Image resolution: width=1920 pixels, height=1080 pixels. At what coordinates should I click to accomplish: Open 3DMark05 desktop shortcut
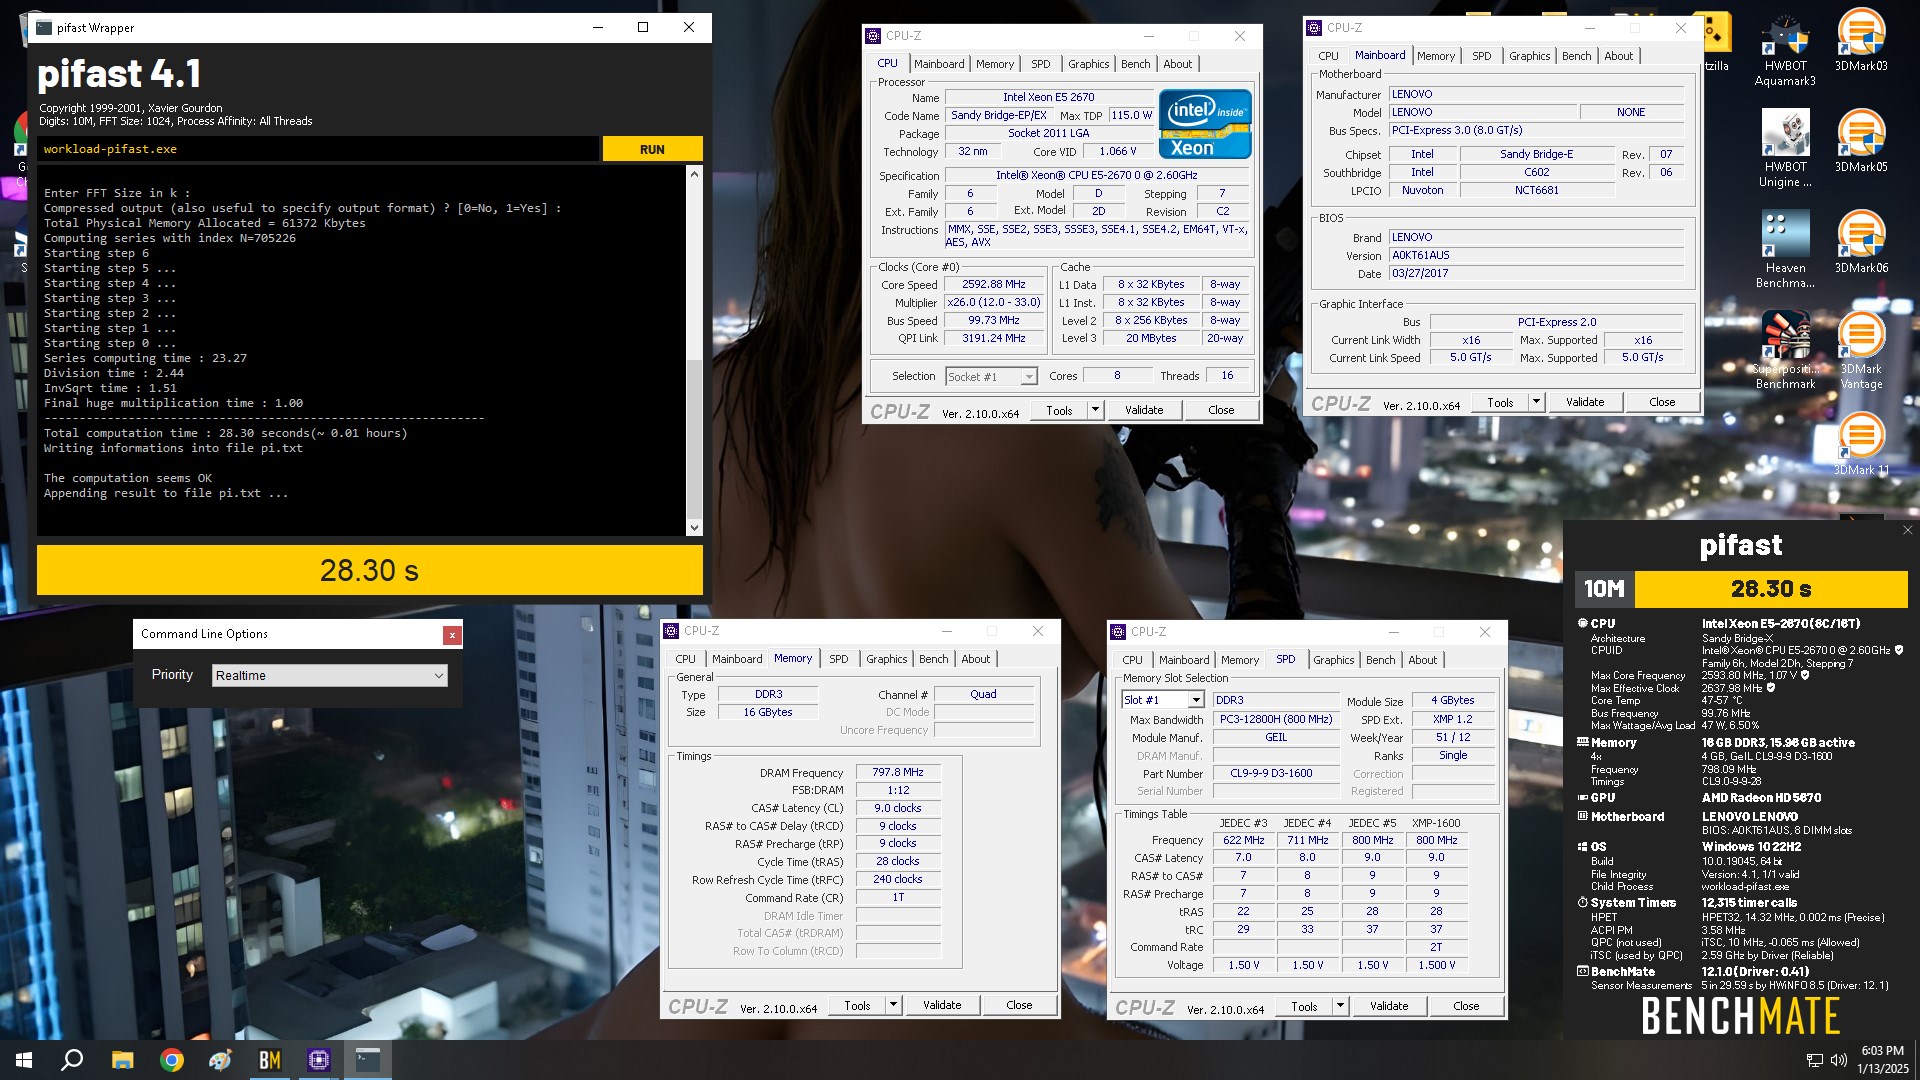1861,142
